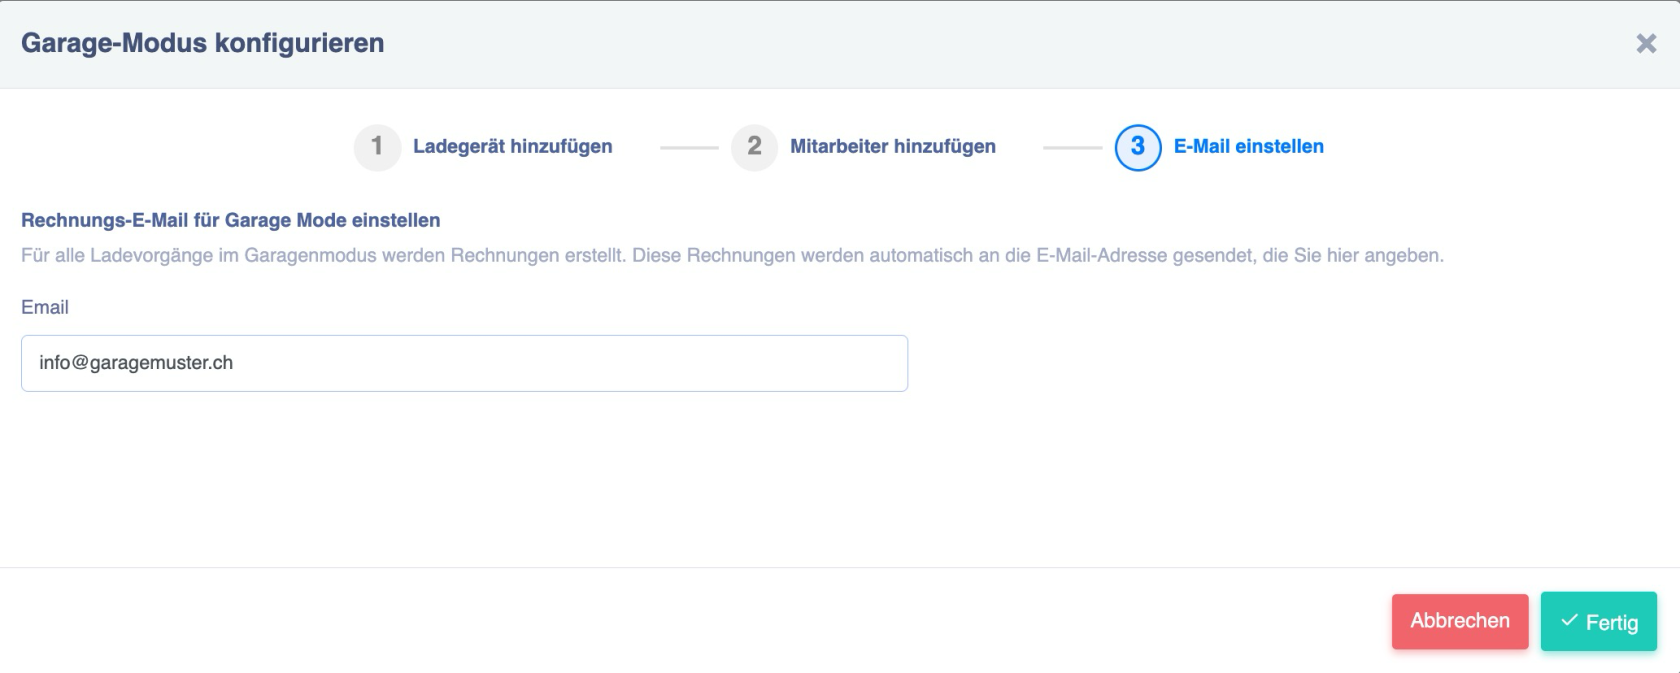Confirm setup with the Fertig button
Viewport: 1680px width, 673px height.
point(1598,622)
